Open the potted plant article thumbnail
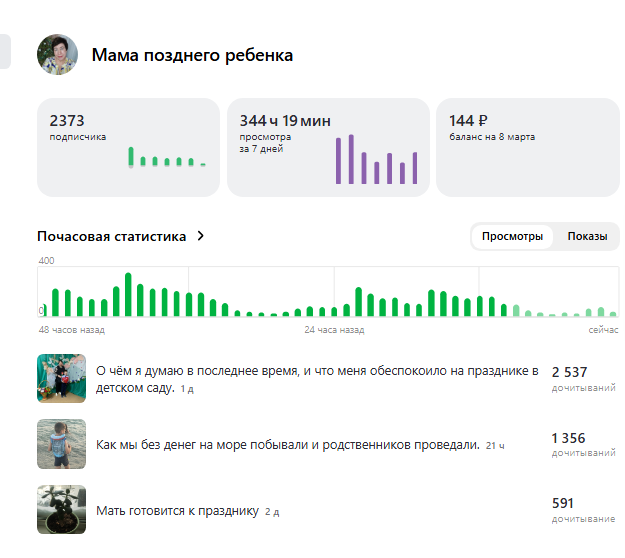Screen dimensions: 625x558 61,510
